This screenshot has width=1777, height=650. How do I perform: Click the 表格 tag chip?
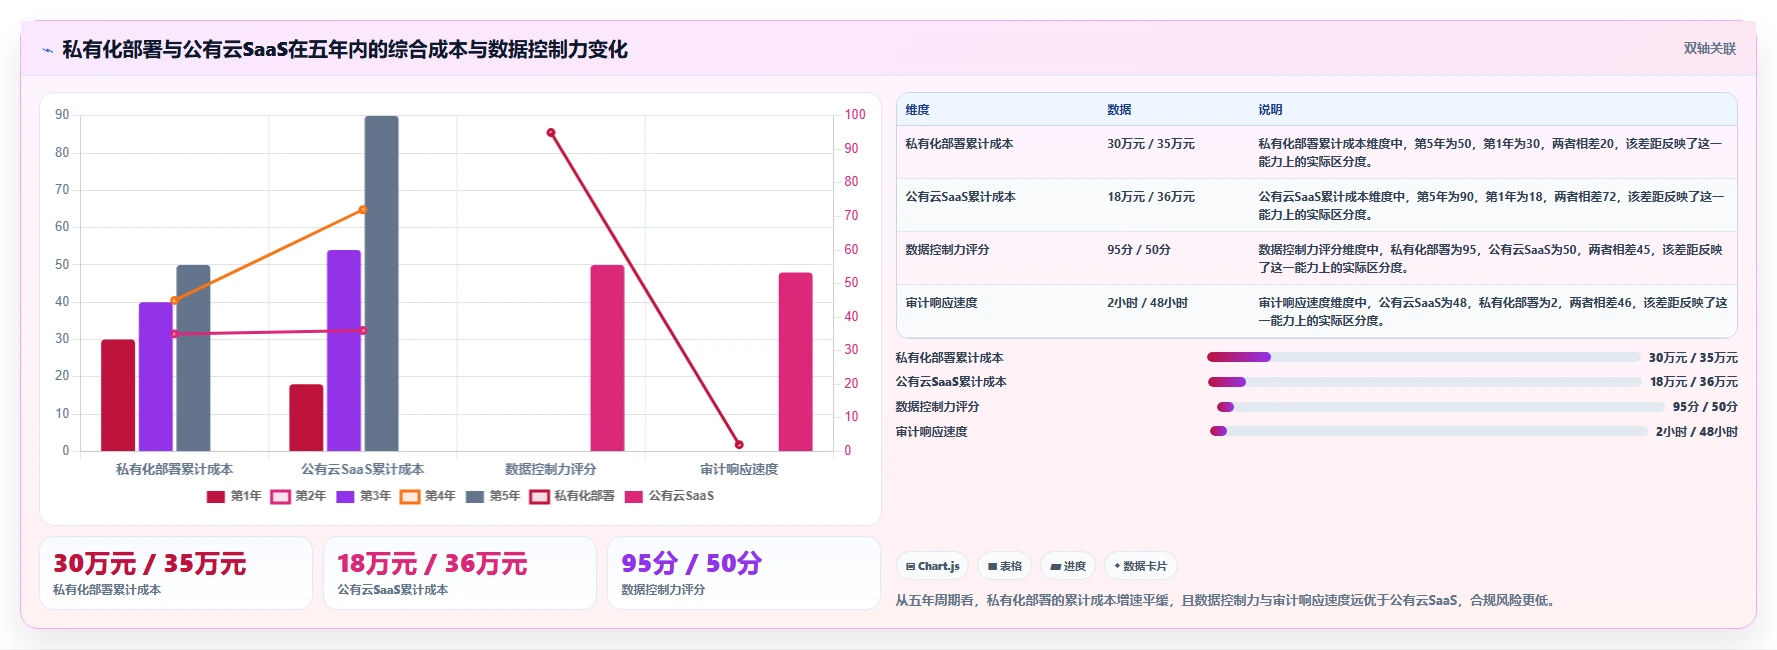pos(1005,566)
